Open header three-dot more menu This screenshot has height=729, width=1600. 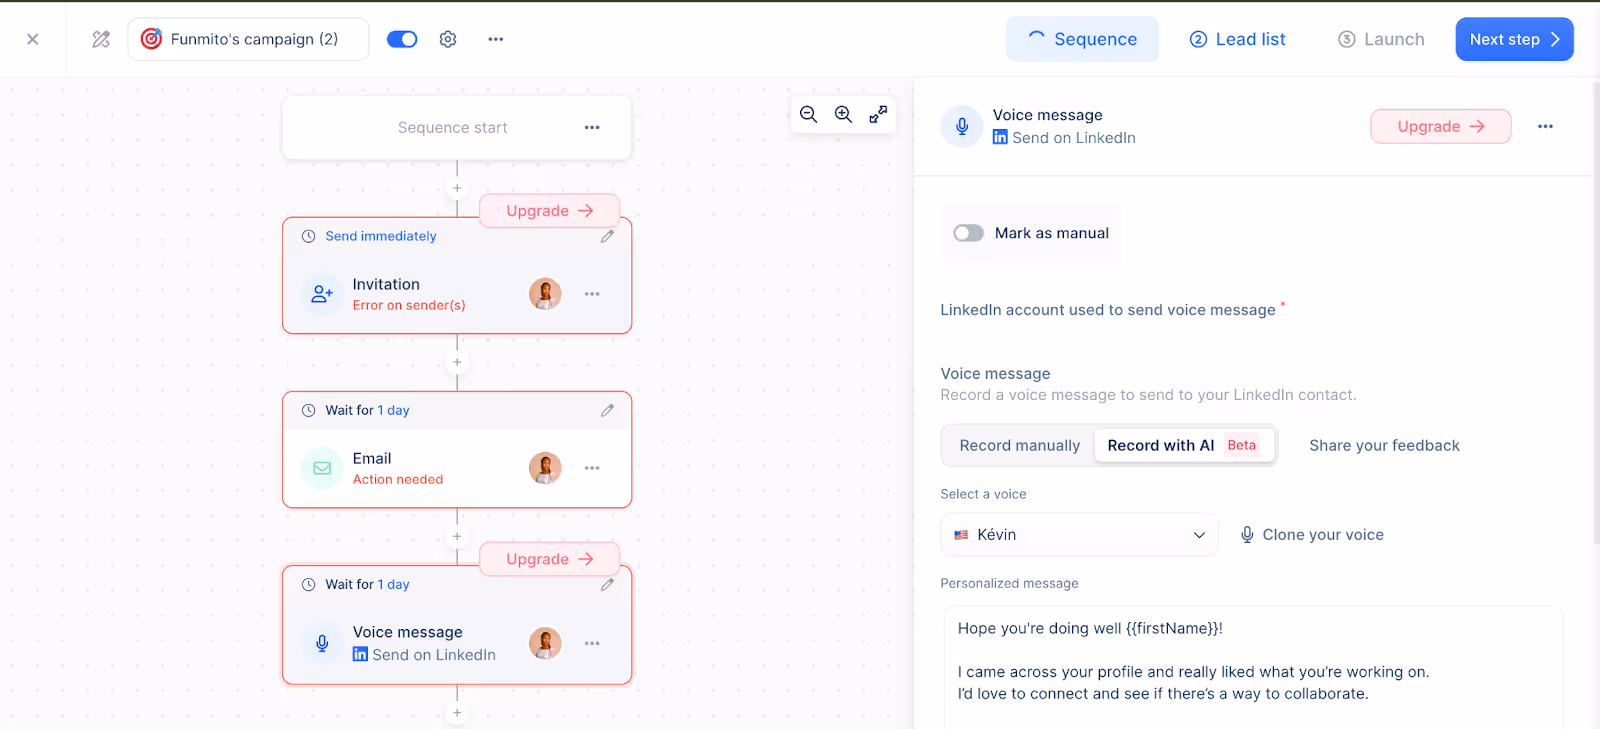coord(496,39)
